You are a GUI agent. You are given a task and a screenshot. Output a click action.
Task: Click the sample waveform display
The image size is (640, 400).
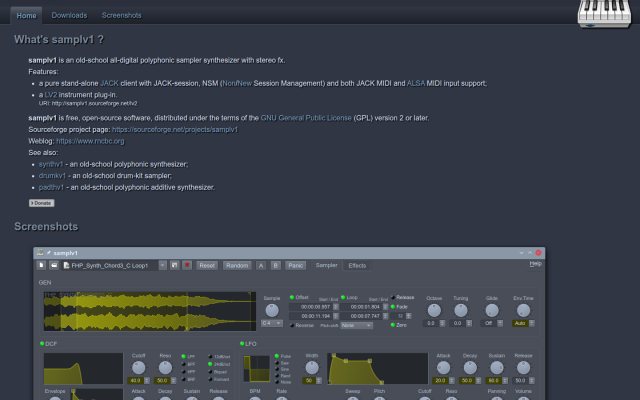click(x=150, y=311)
